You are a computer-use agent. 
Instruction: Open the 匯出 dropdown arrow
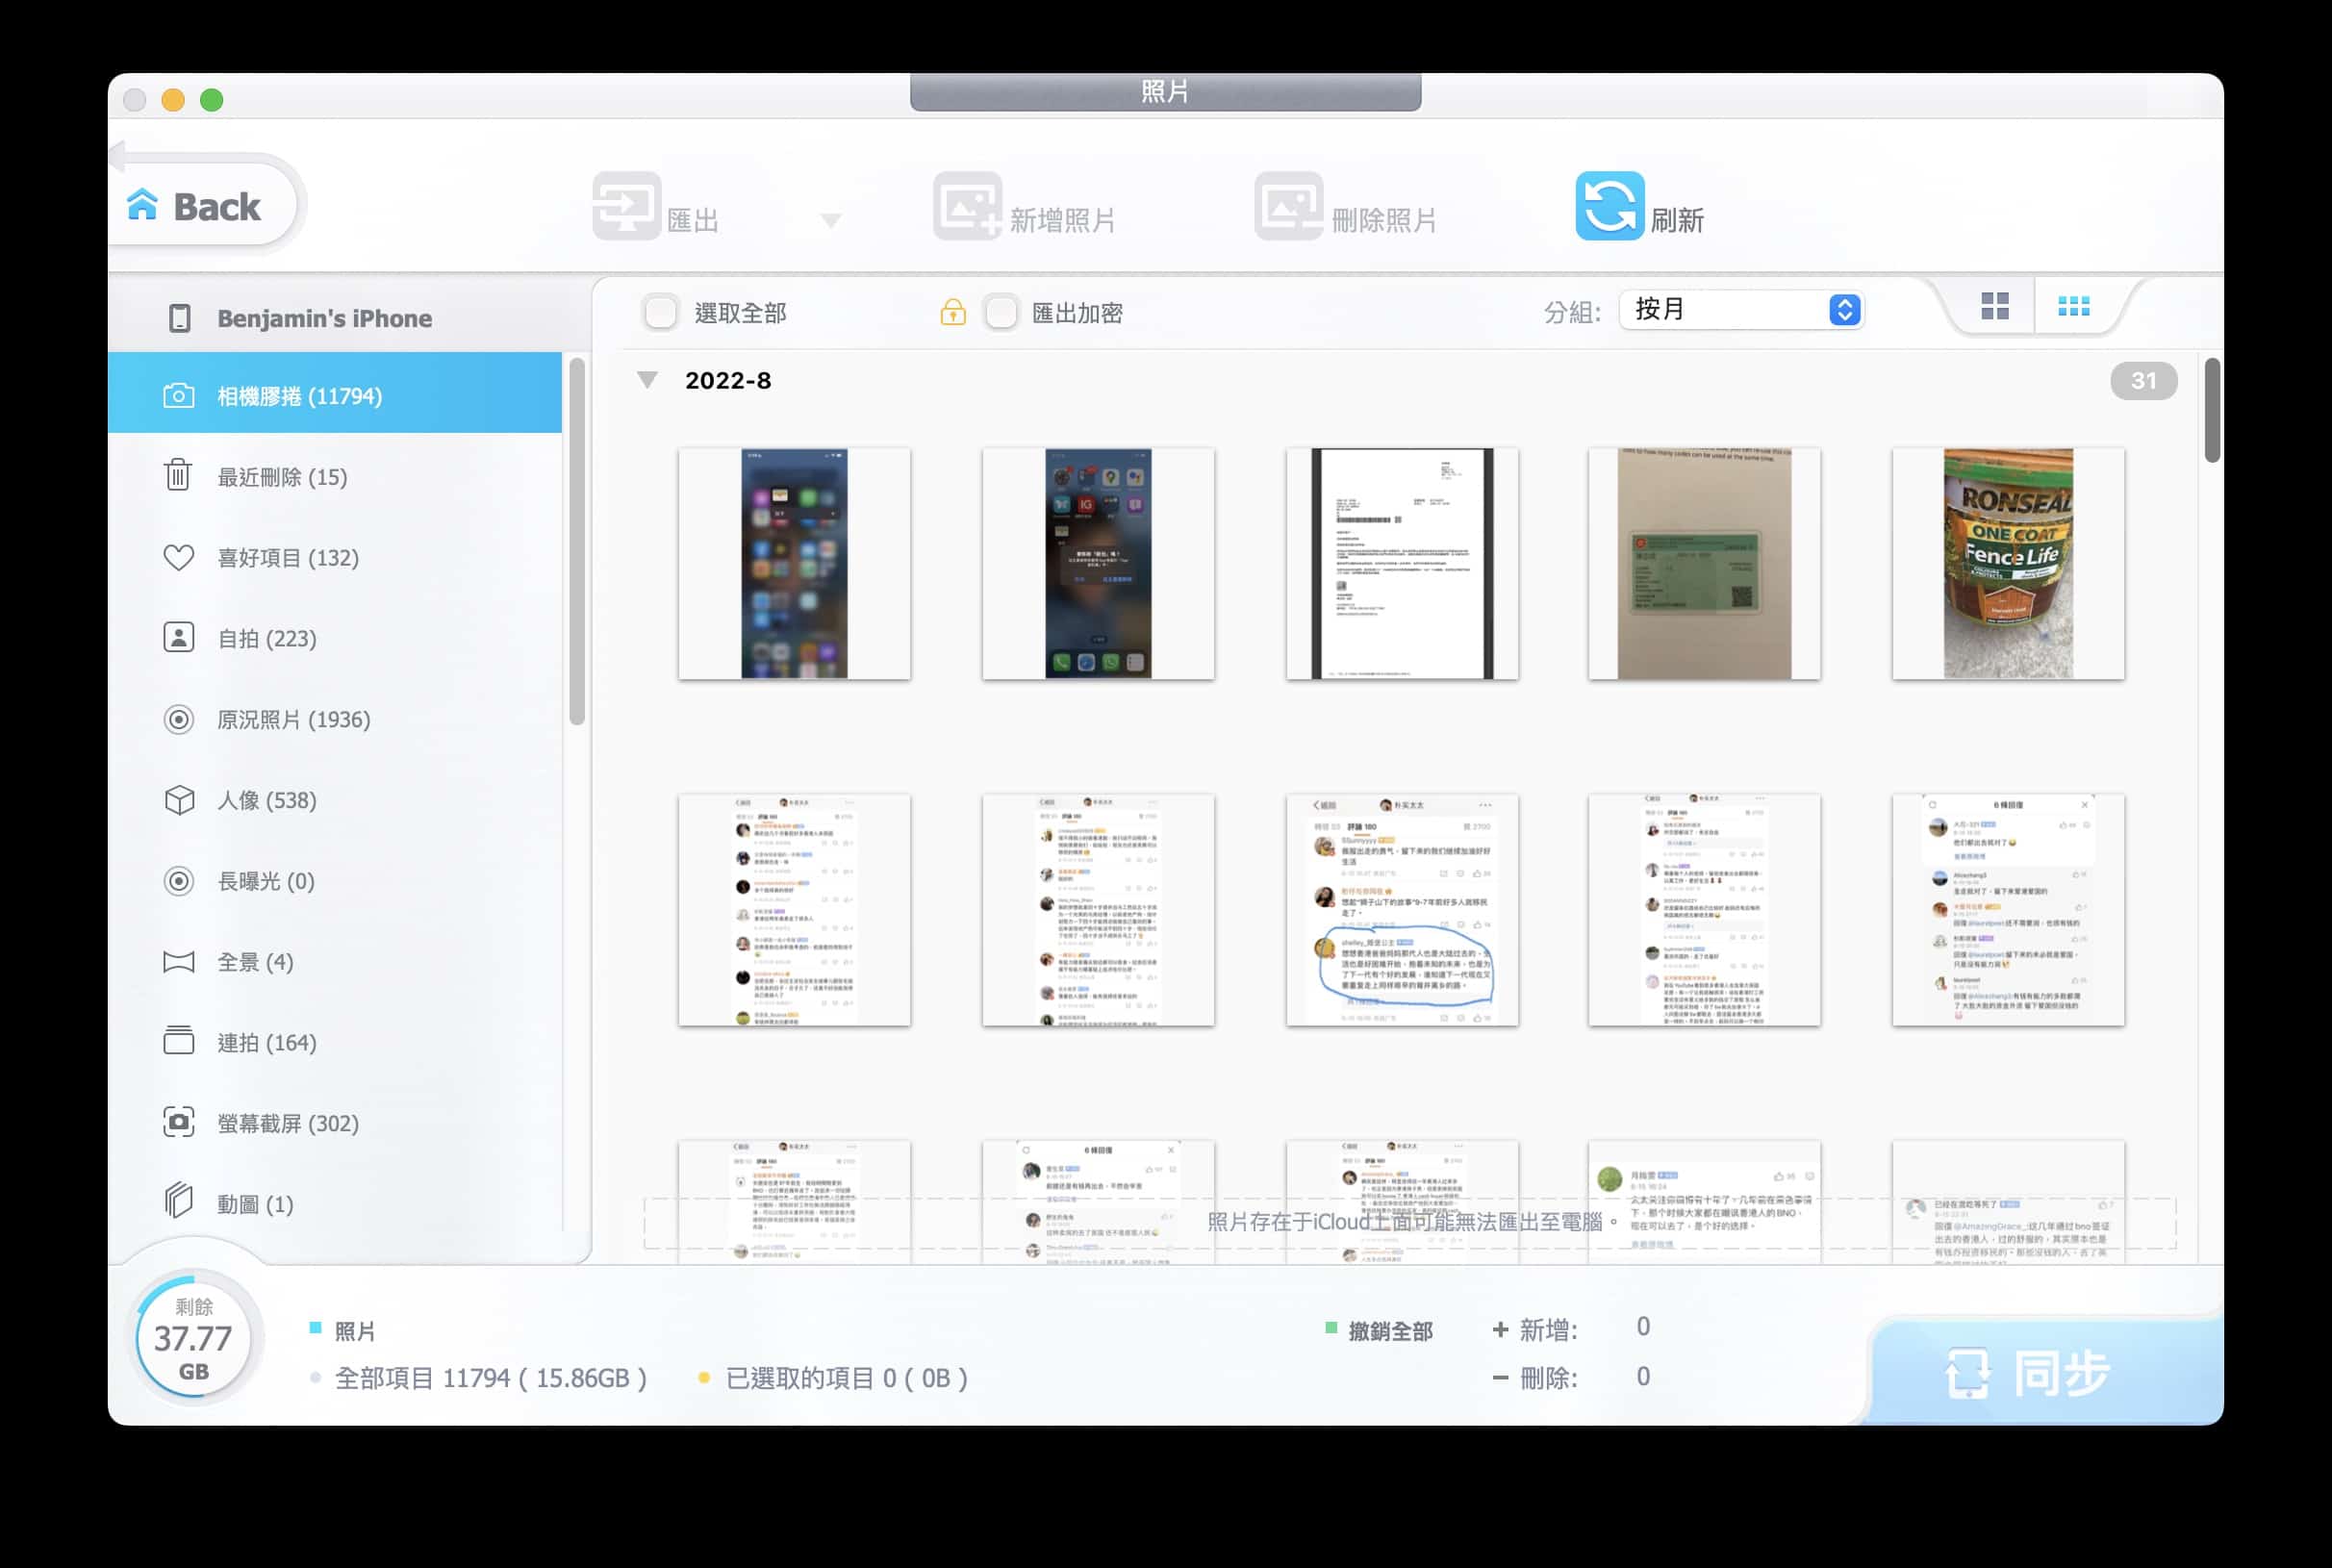[x=831, y=220]
